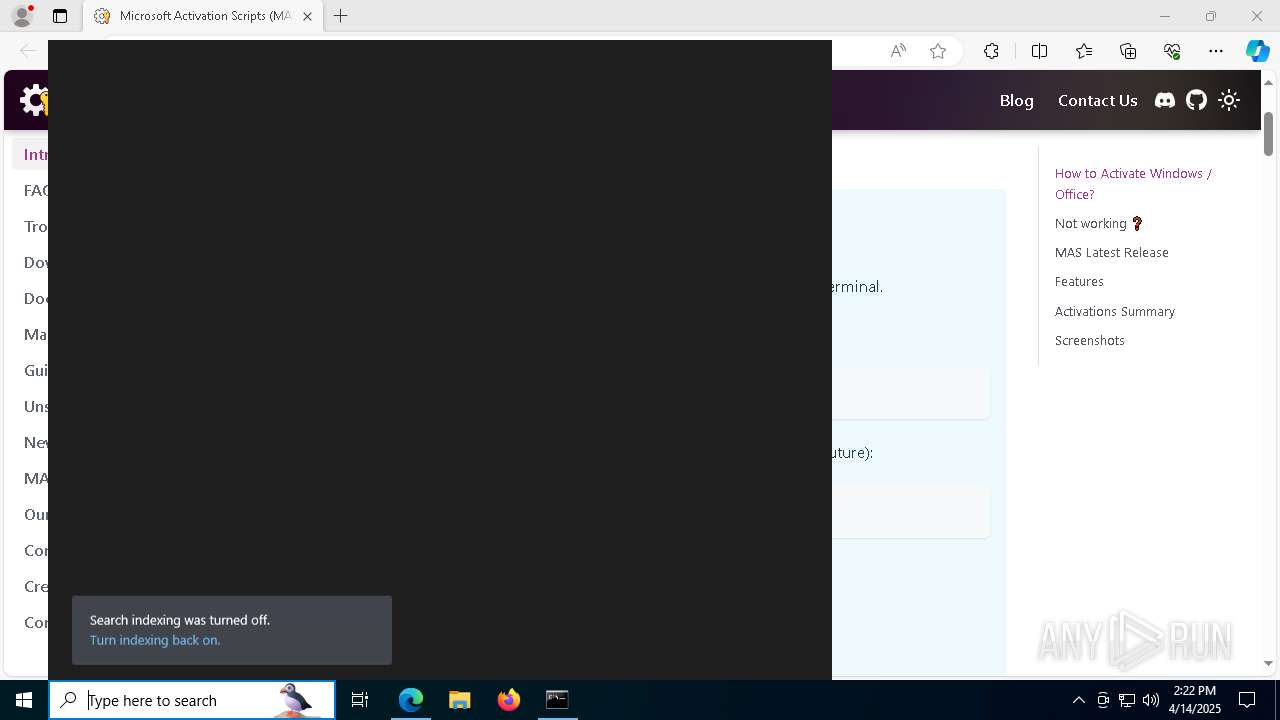This screenshot has width=1280, height=720.
Task: Open the Favorites list
Action: [x=1084, y=51]
